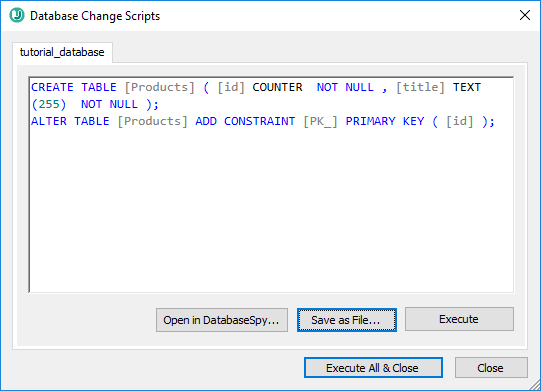
Task: Click ADD CONSTRAINT in the script
Action: 245,121
